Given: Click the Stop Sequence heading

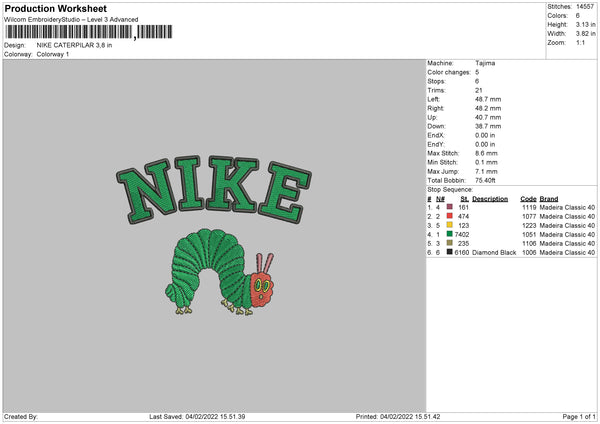Looking at the screenshot, I should point(450,190).
